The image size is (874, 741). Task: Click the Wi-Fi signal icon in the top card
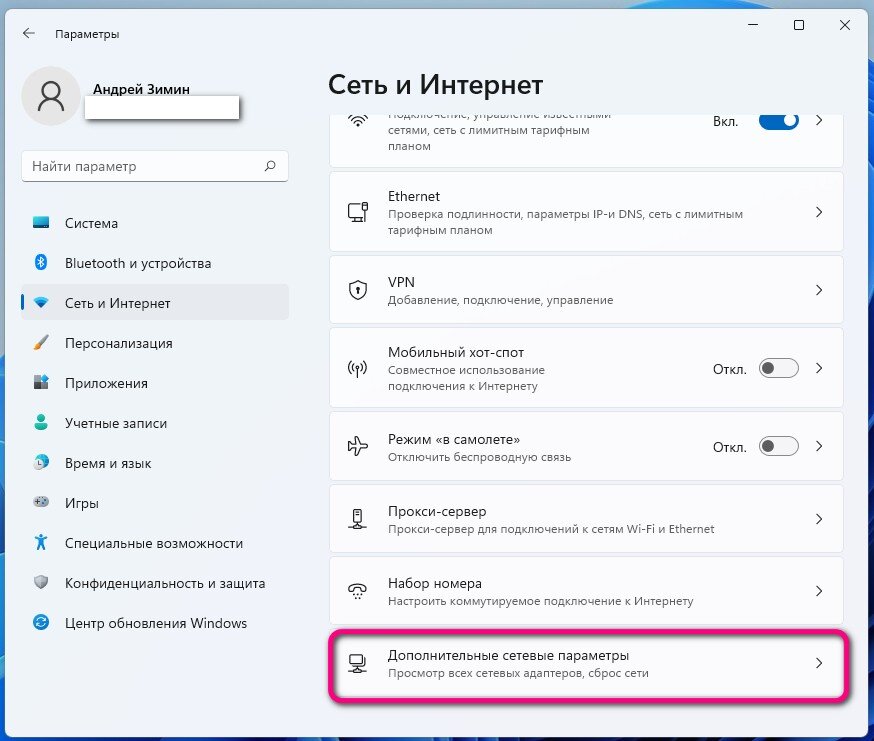click(358, 120)
